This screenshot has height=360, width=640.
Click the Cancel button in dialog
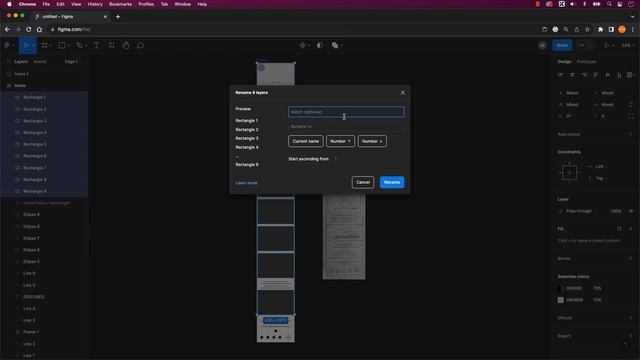(363, 182)
